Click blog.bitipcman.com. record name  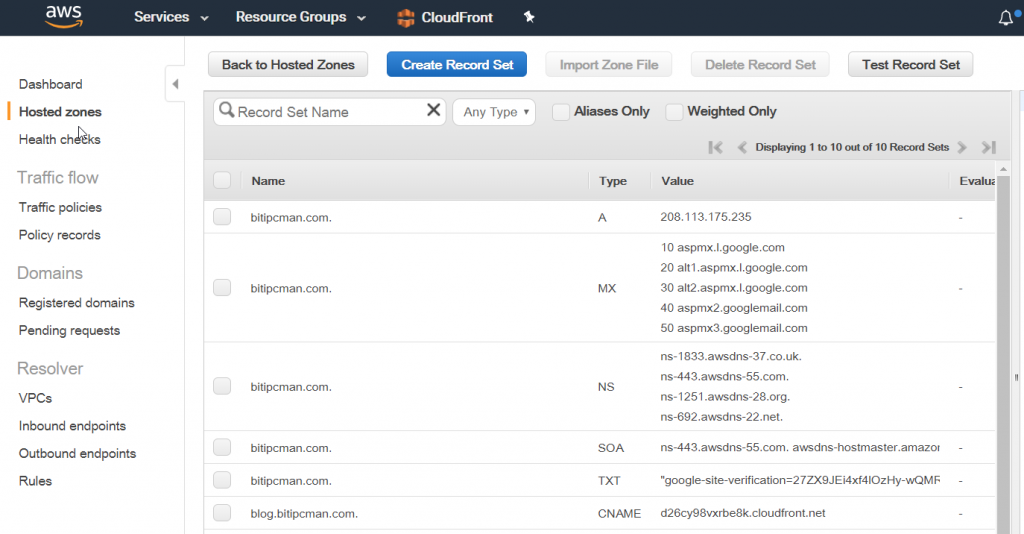point(304,514)
